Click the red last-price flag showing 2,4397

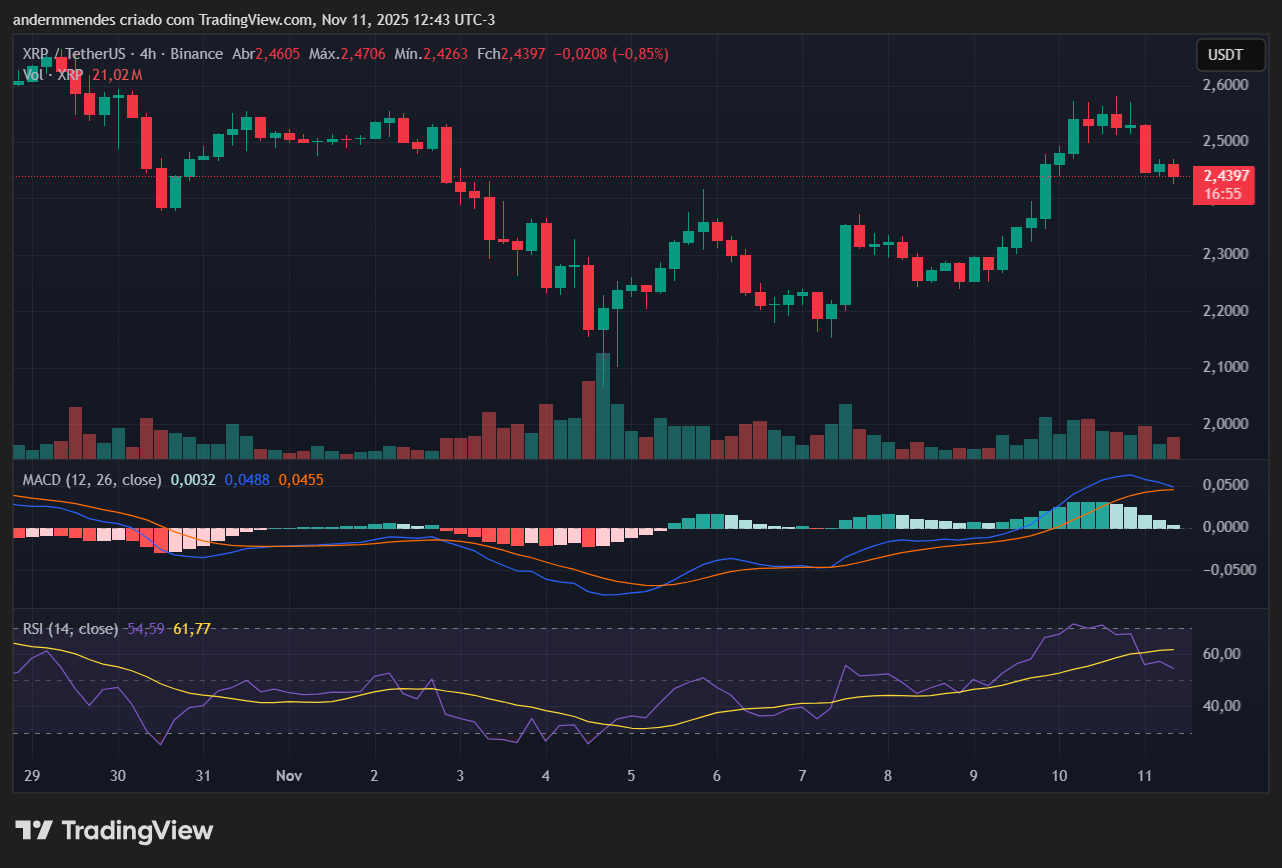pos(1224,185)
